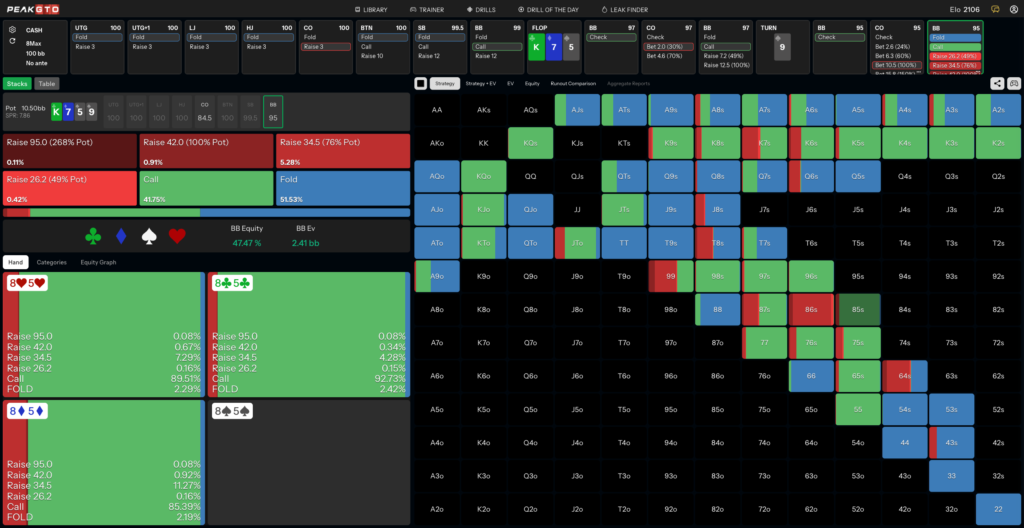Click the game controller icon button
The height and width of the screenshot is (528, 1024).
[1014, 84]
